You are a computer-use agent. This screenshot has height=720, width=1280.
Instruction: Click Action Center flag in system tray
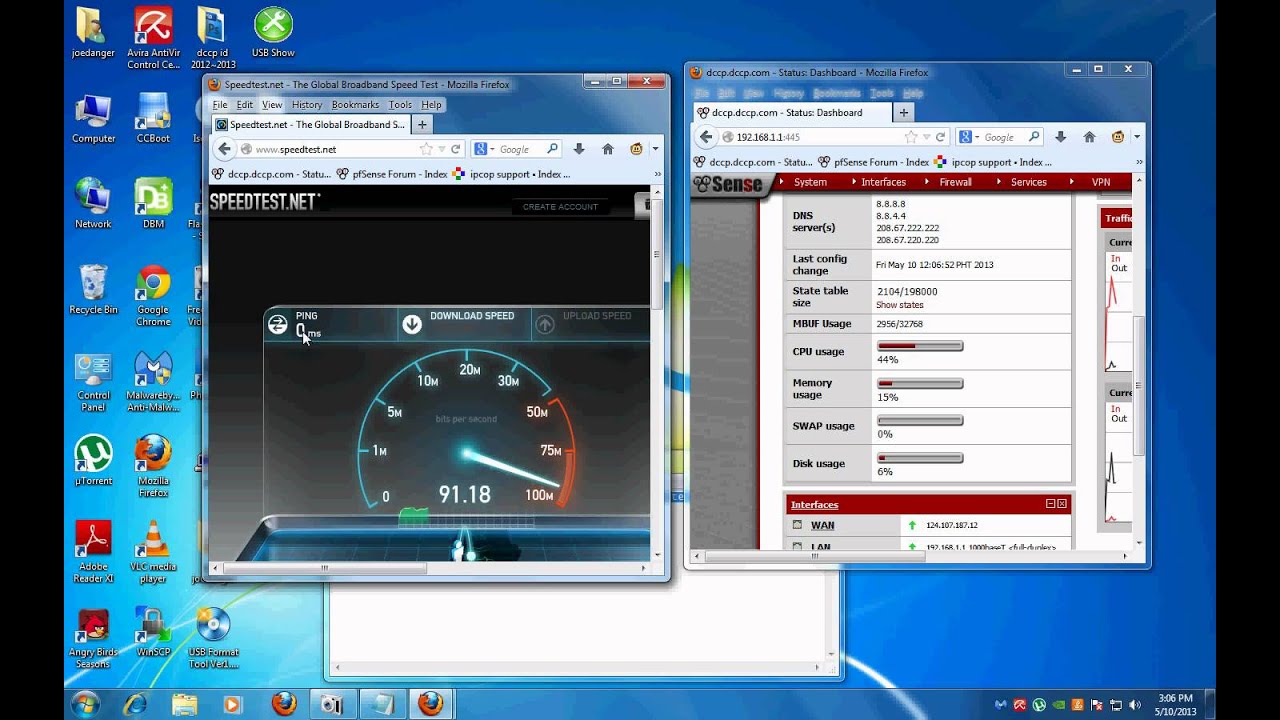point(1097,705)
